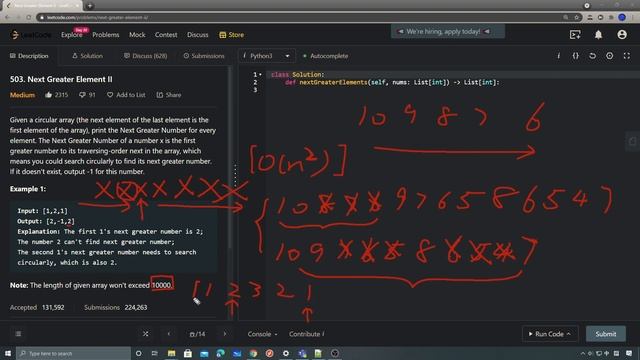Open the playground terminal icon in the header
Screen dimensions: 640x360
click(575, 35)
